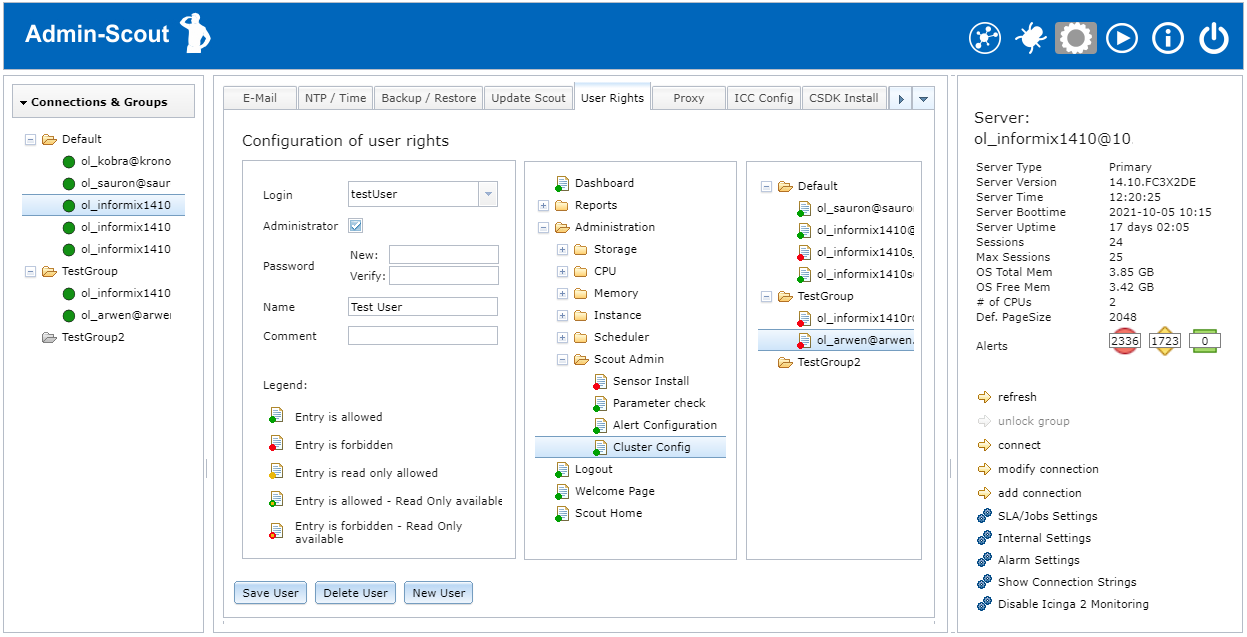Click green status dot of ol_sauron@saur in sidebar
Image resolution: width=1247 pixels, height=637 pixels.
tap(69, 184)
